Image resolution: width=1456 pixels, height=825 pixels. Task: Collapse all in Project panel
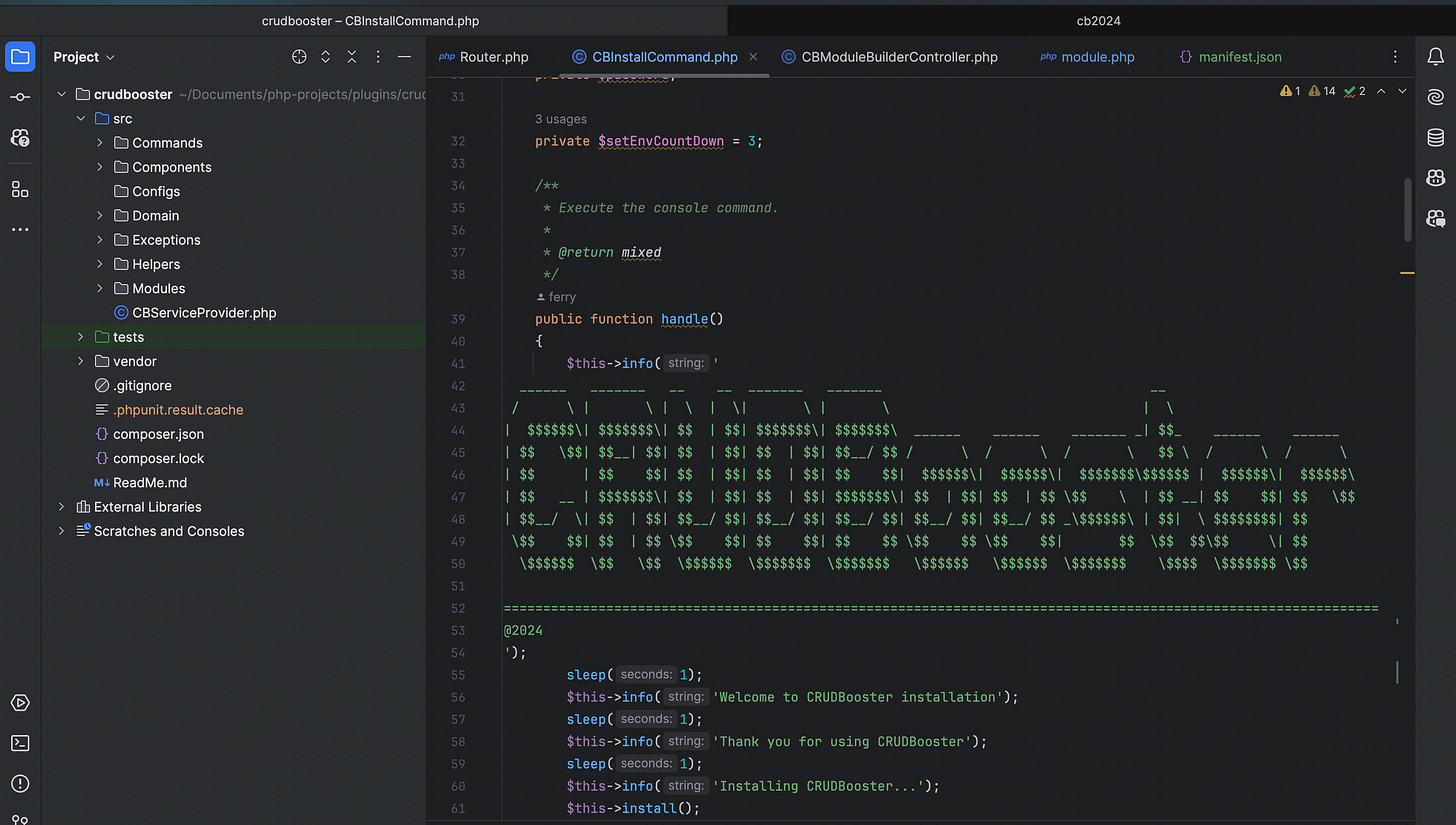(352, 57)
